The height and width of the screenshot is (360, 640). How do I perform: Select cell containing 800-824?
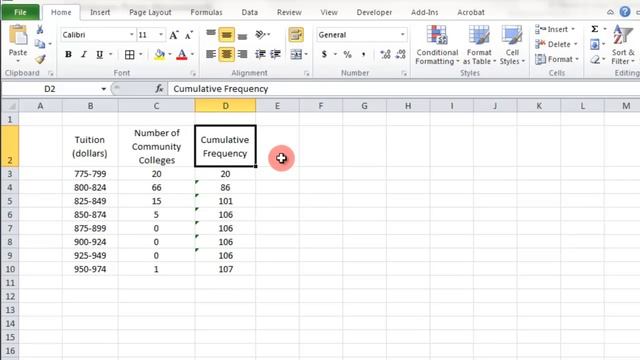point(90,187)
